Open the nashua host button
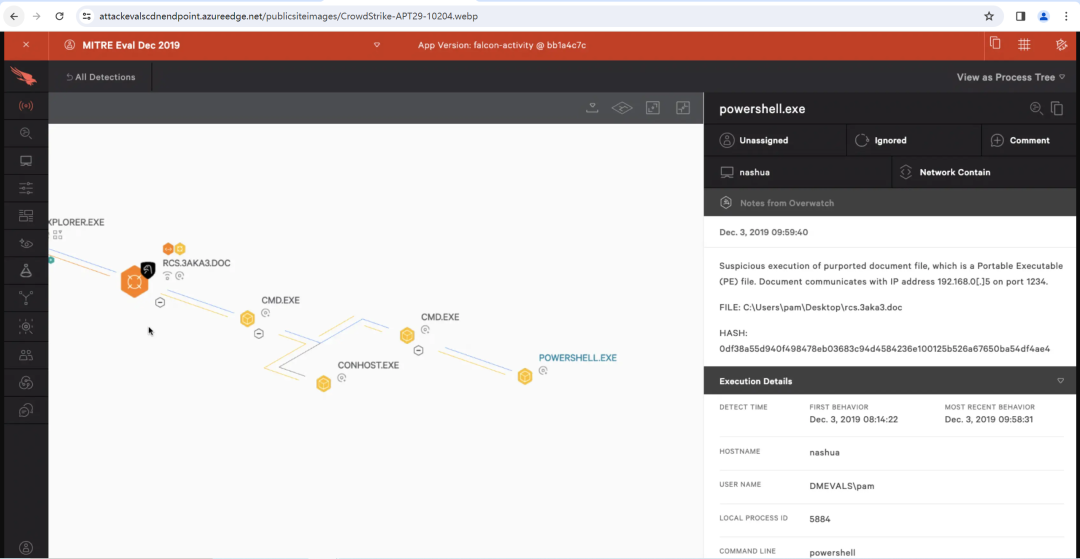The width and height of the screenshot is (1080, 559). point(798,172)
